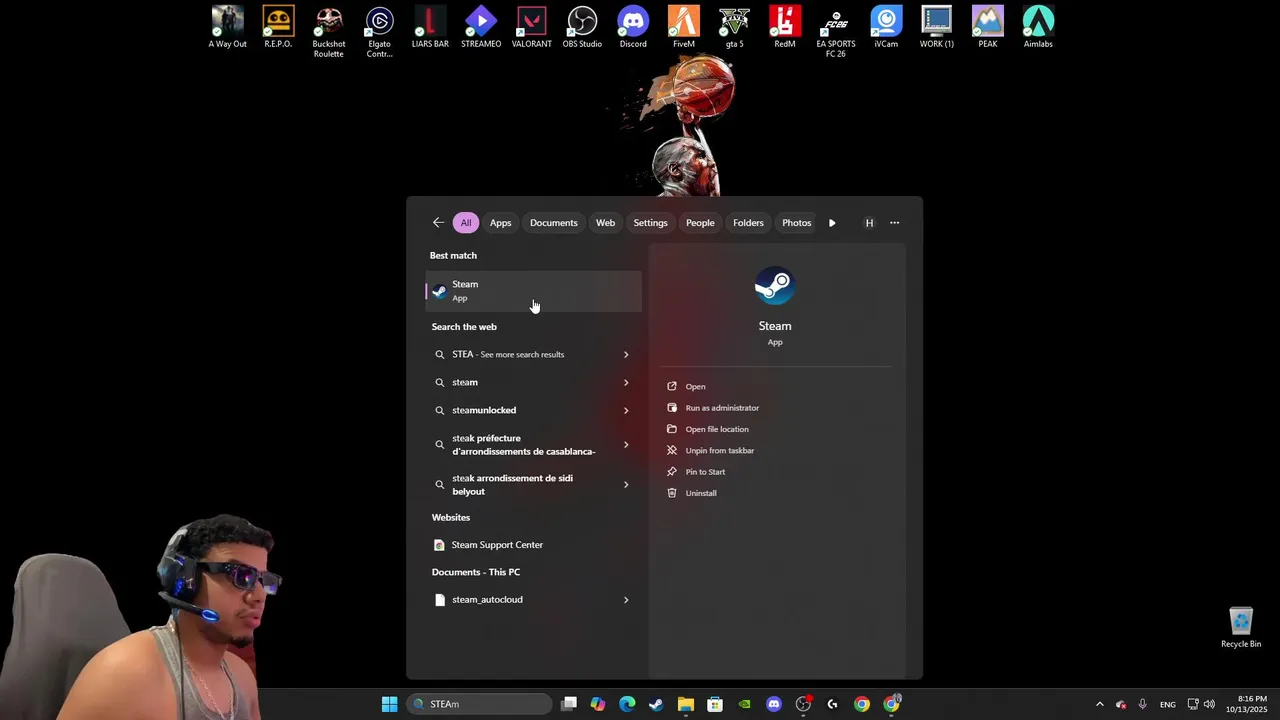
Task: Choose Pin to Start
Action: pyautogui.click(x=705, y=472)
